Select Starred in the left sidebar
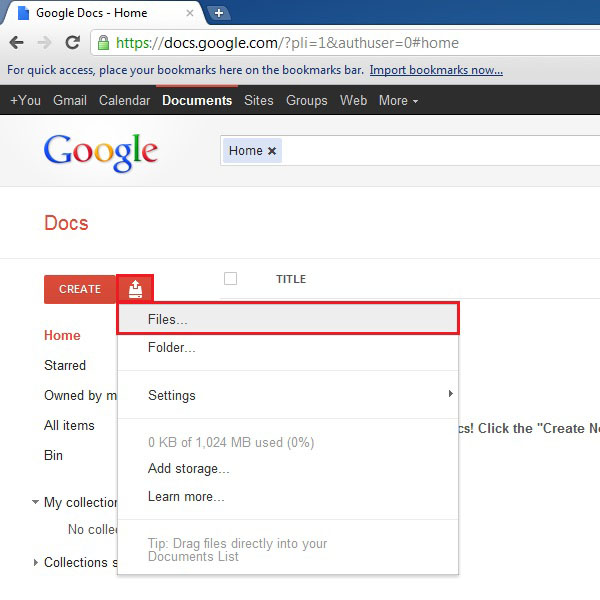This screenshot has height=600, width=600. (65, 365)
